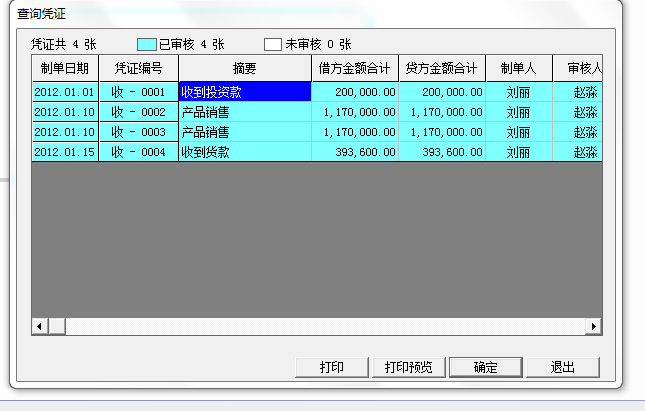Confirm with the 确定 button
Viewport: 645px width, 411px height.
(x=486, y=367)
